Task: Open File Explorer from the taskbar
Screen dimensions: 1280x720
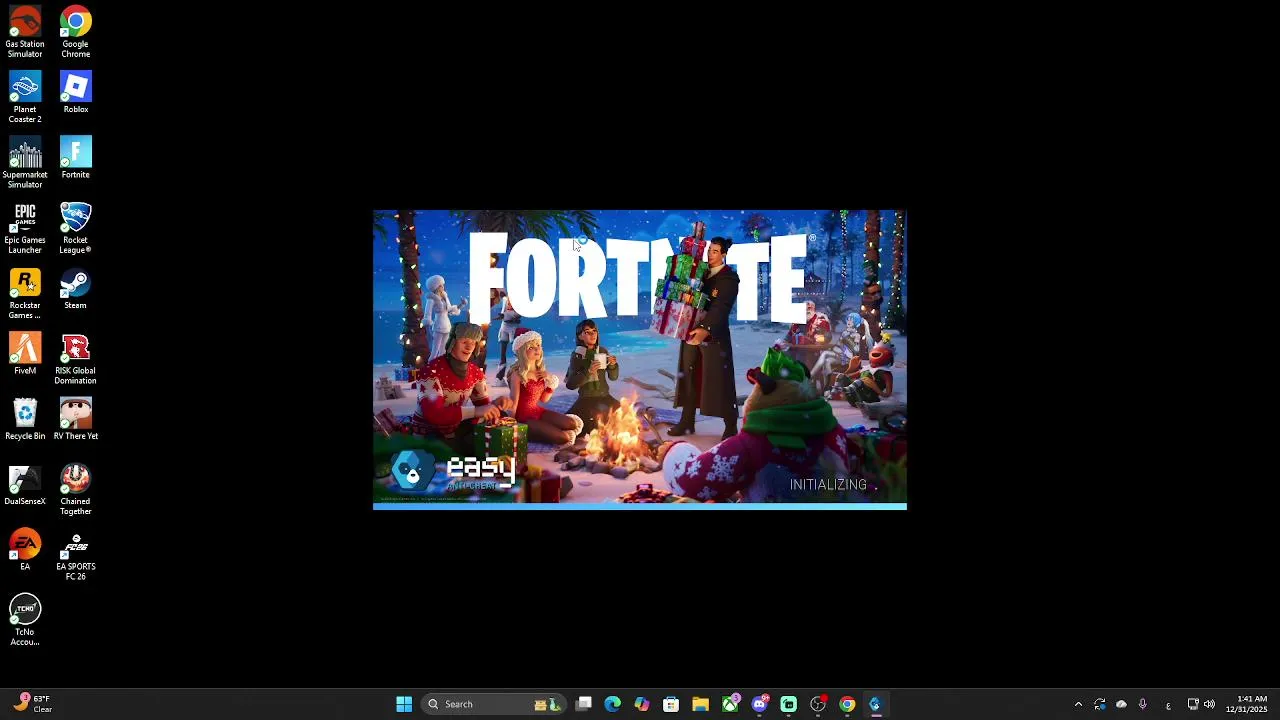Action: (x=700, y=704)
